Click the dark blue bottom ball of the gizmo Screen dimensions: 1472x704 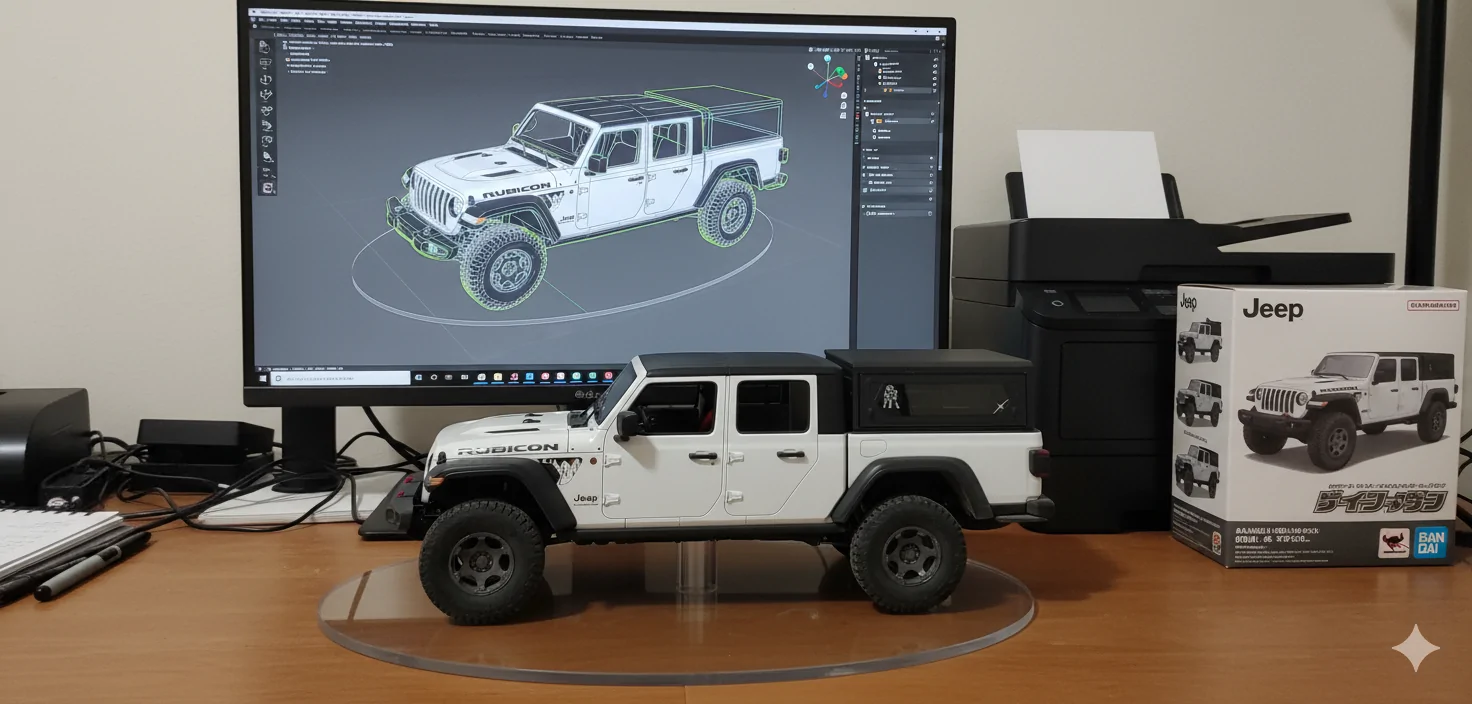pyautogui.click(x=825, y=95)
